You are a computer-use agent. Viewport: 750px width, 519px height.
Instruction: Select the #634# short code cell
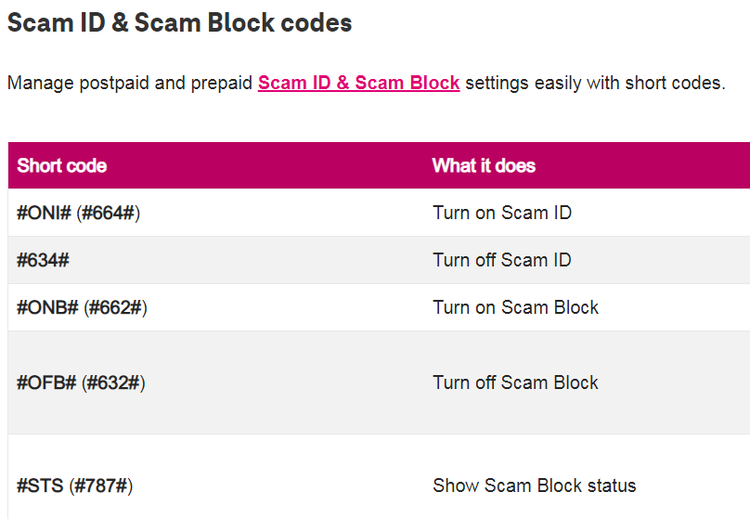(43, 260)
